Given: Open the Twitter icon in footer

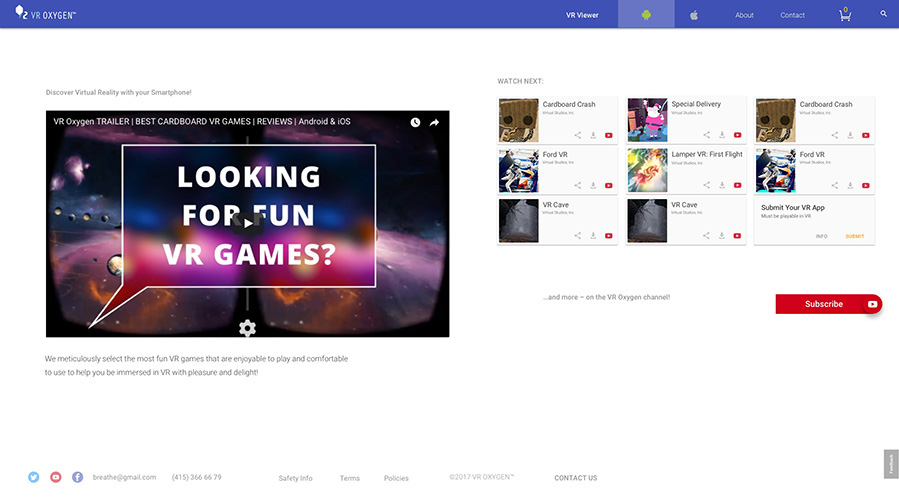Looking at the screenshot, I should pyautogui.click(x=34, y=477).
